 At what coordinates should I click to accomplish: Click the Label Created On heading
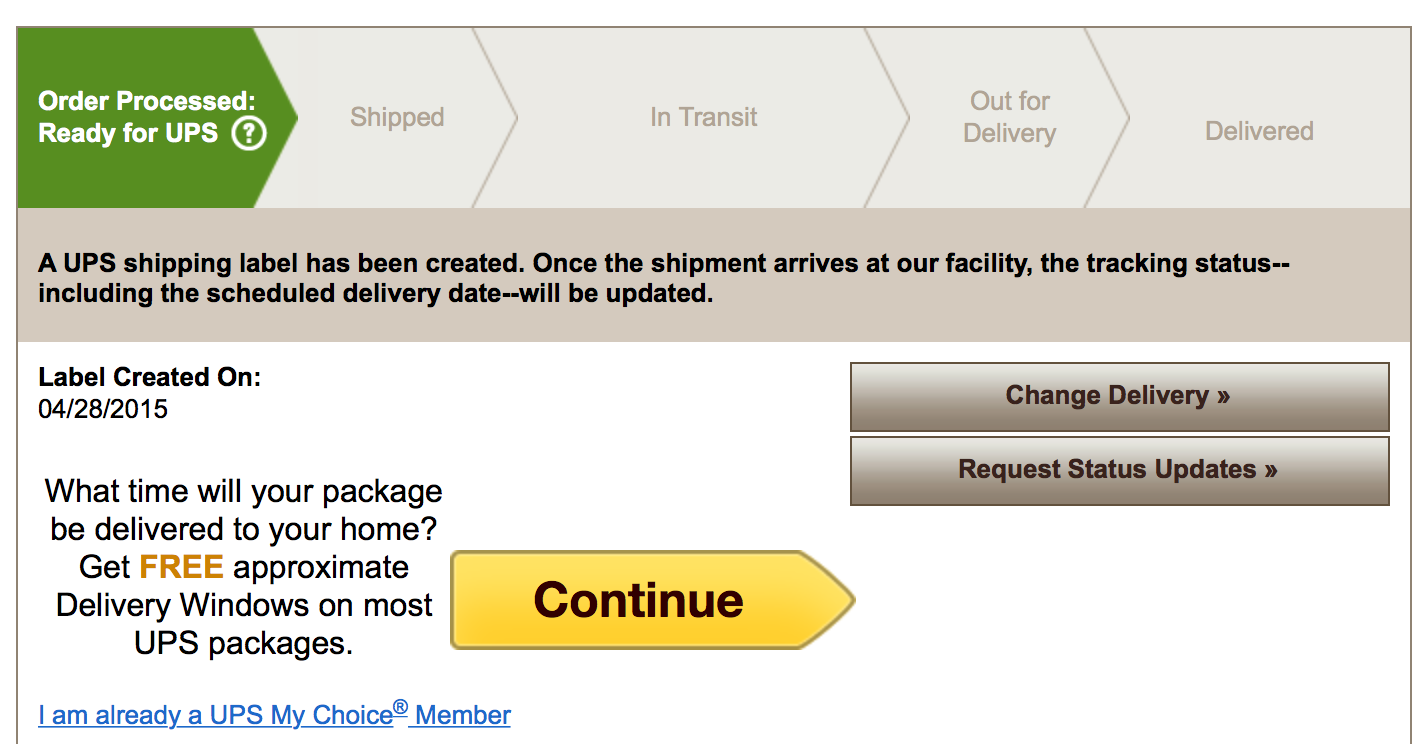click(149, 377)
